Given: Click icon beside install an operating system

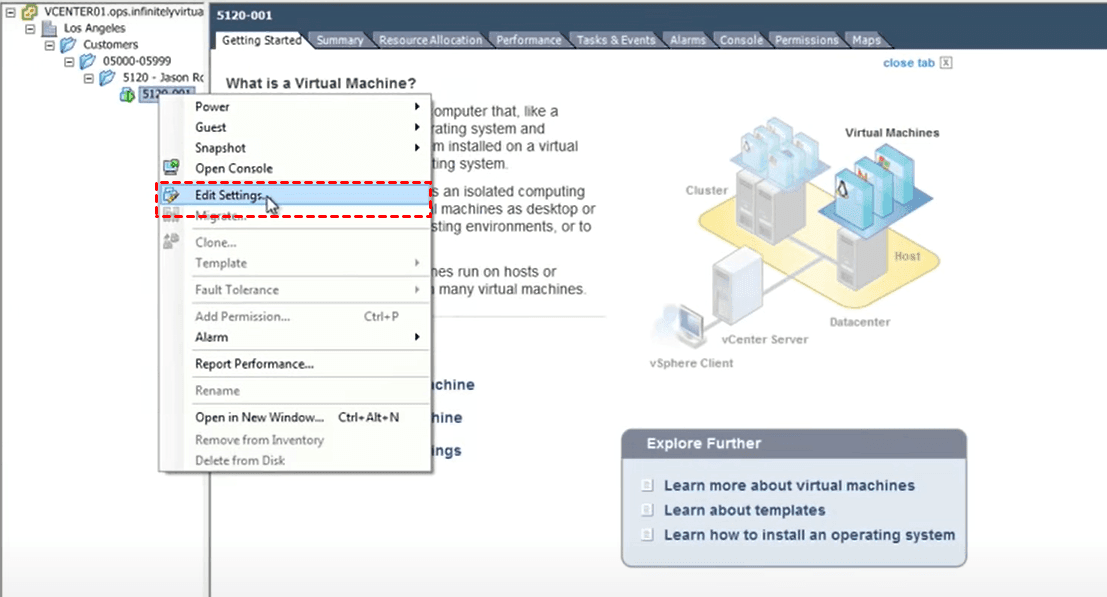Looking at the screenshot, I should coord(647,535).
